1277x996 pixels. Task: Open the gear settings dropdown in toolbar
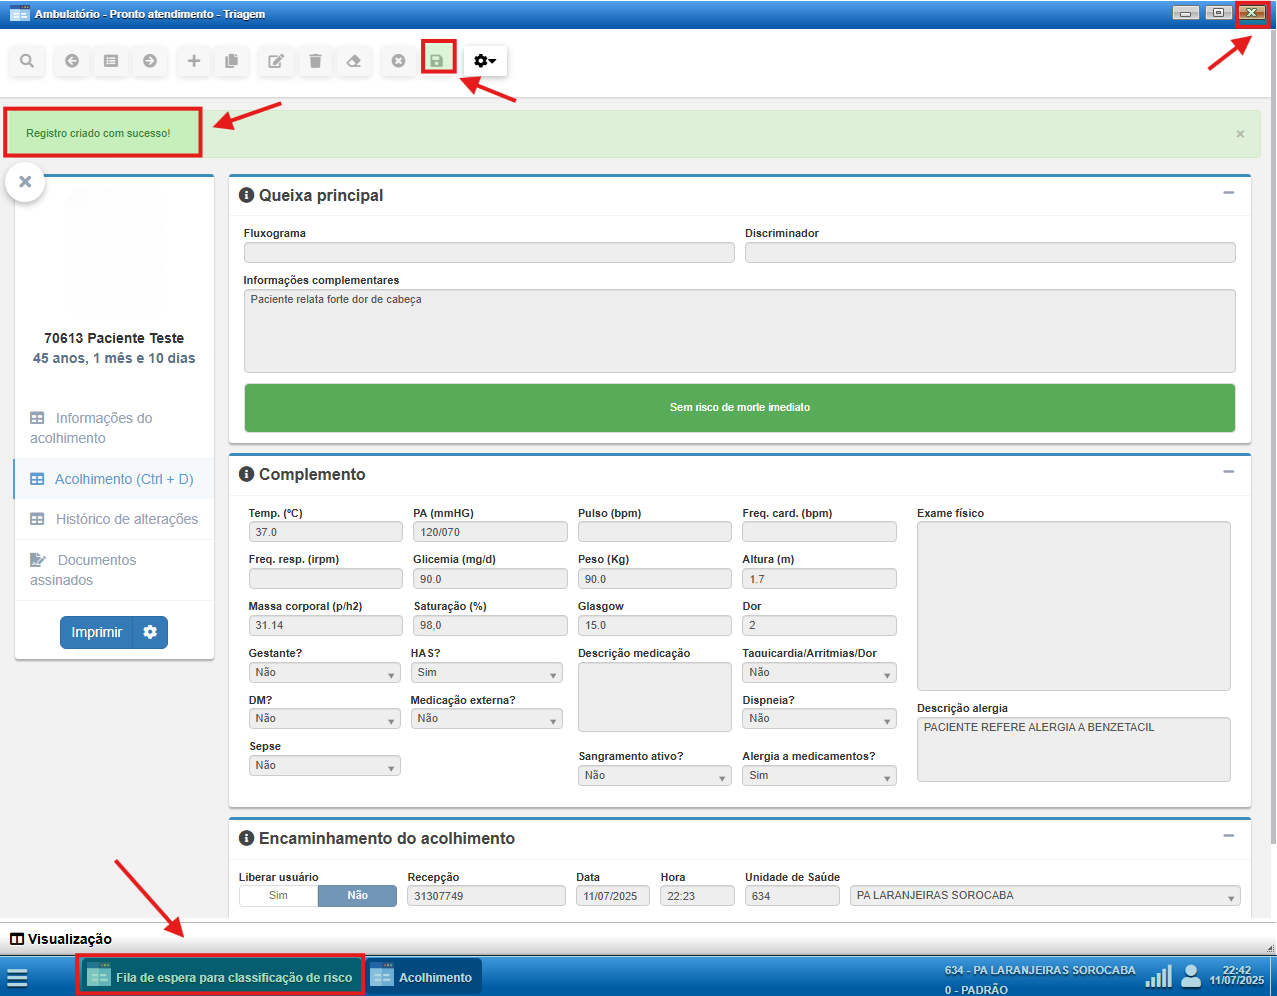click(485, 61)
